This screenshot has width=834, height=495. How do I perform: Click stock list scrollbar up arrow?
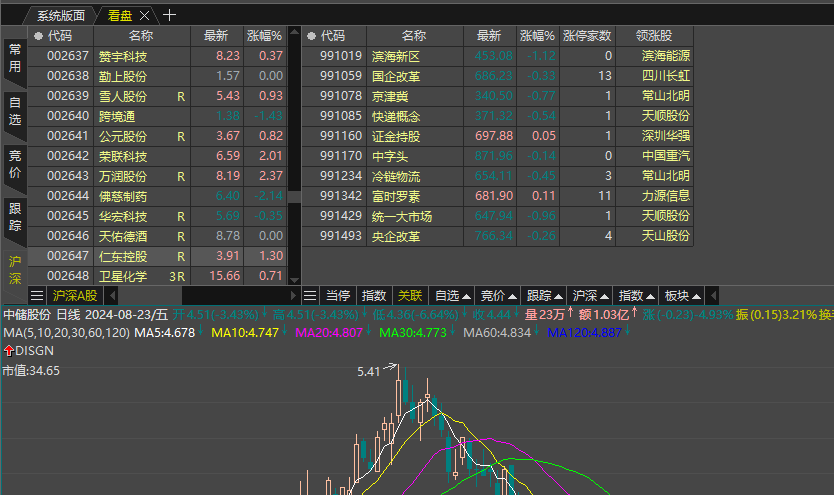[294, 32]
